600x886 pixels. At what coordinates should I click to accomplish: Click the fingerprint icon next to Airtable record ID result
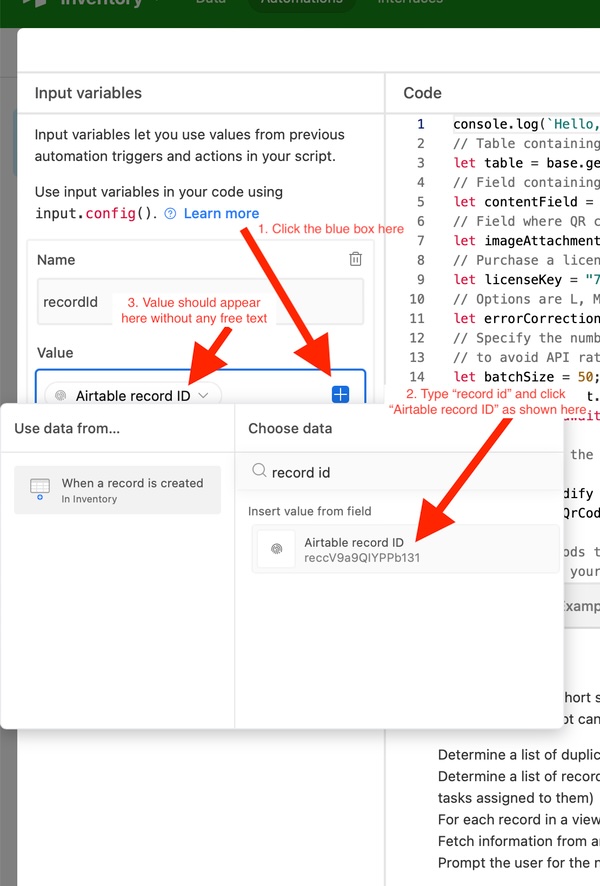276,549
